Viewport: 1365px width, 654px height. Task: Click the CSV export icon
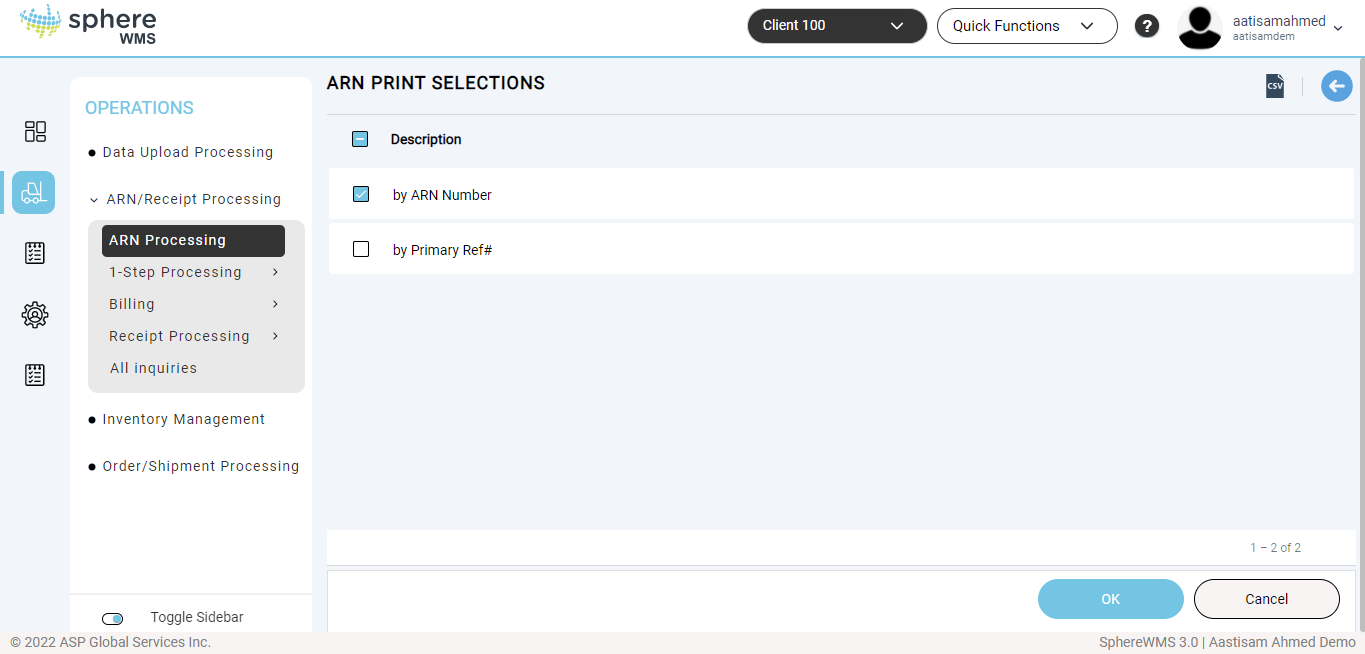1275,86
